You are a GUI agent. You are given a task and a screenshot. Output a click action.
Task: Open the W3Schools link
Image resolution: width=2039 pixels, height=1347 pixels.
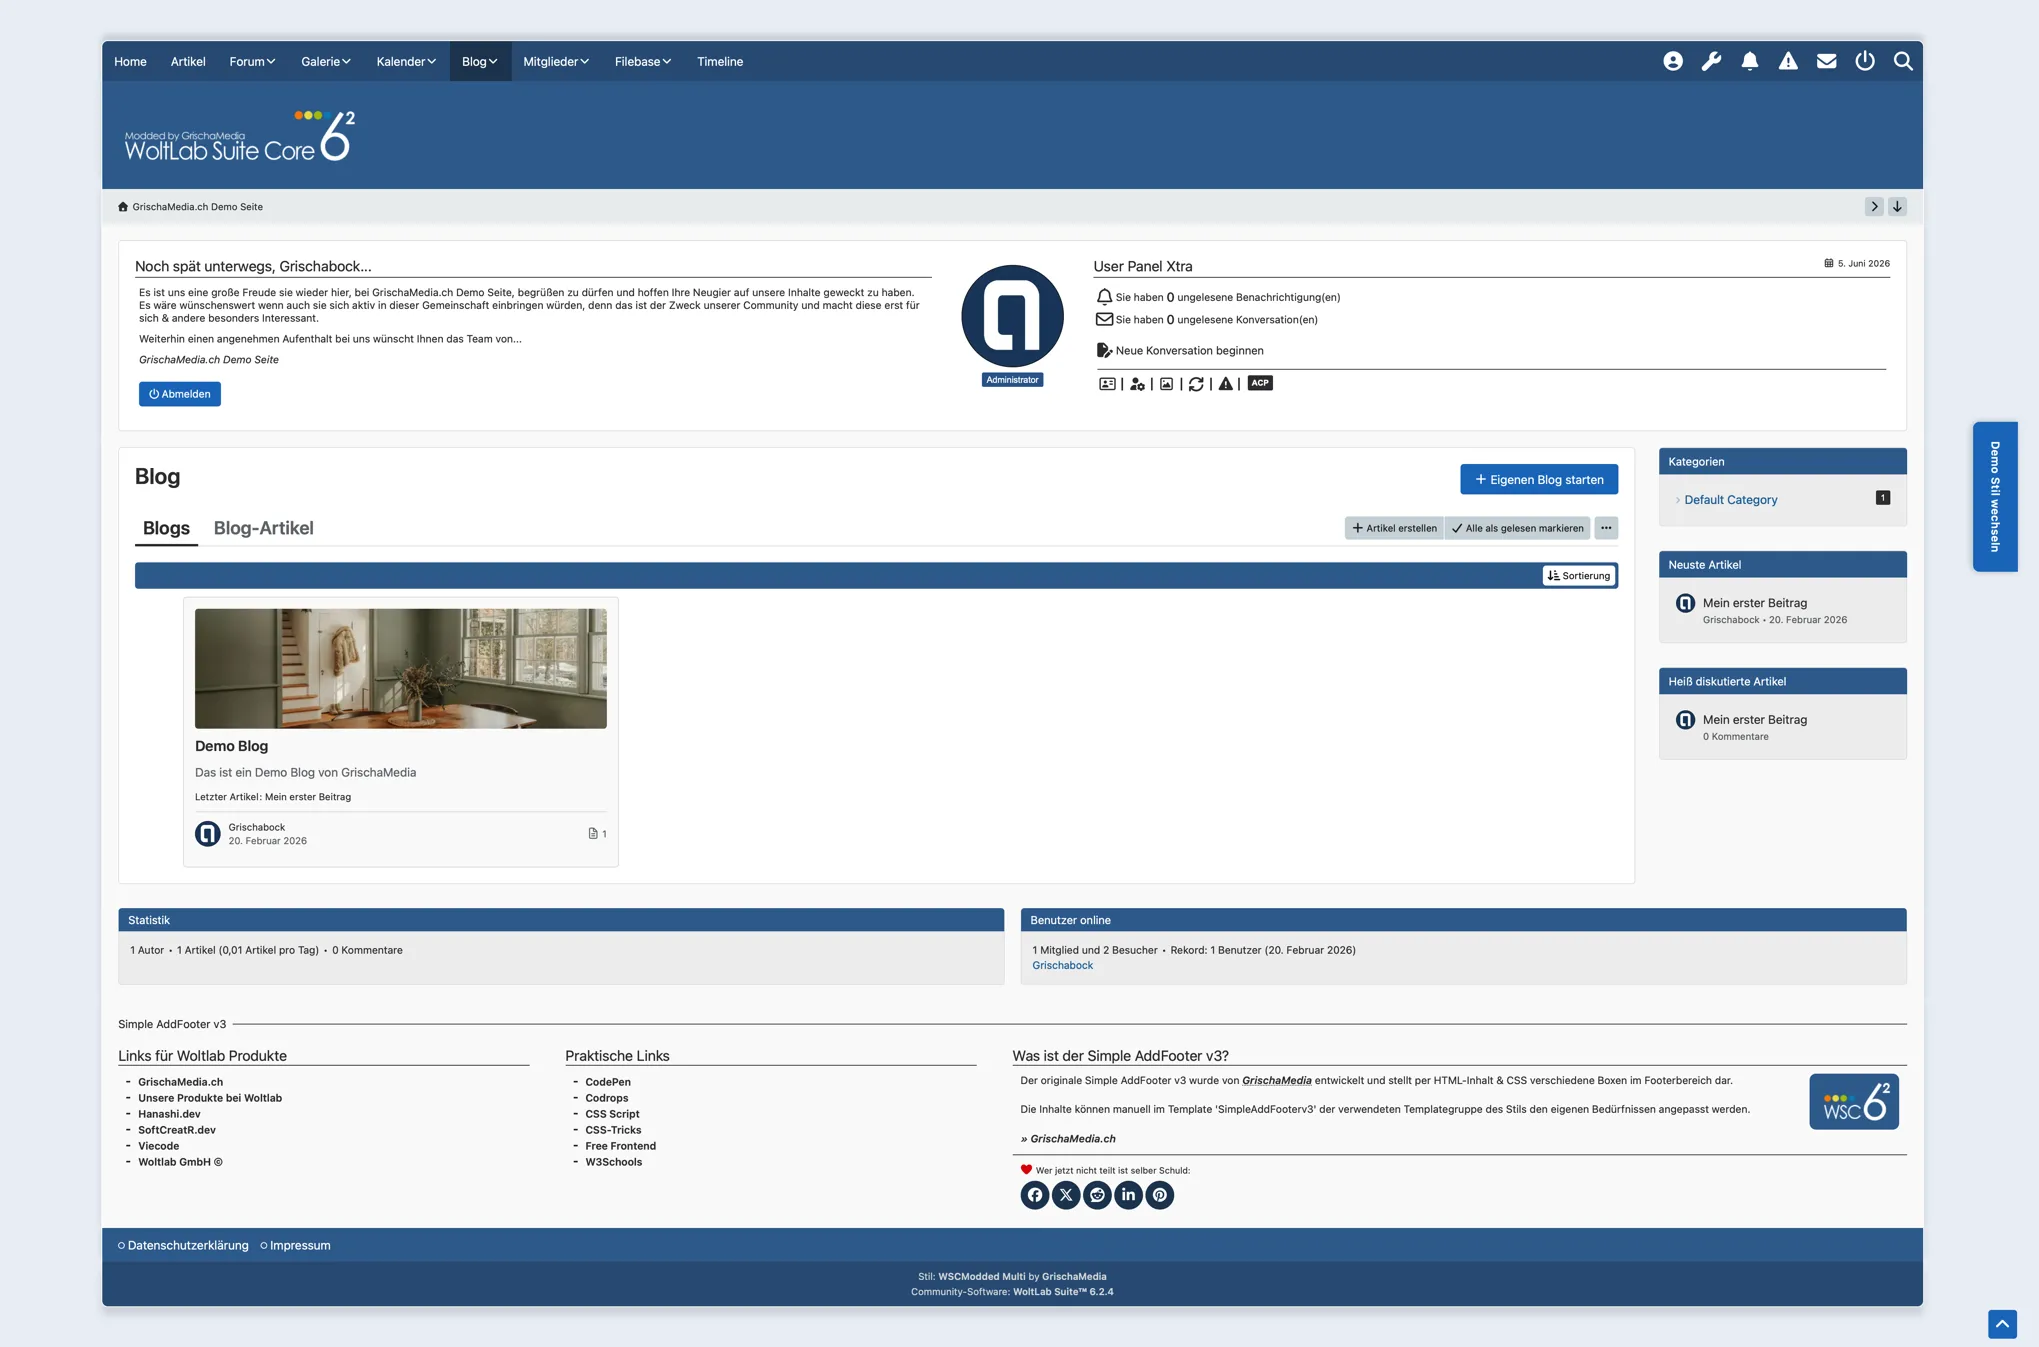(614, 1162)
